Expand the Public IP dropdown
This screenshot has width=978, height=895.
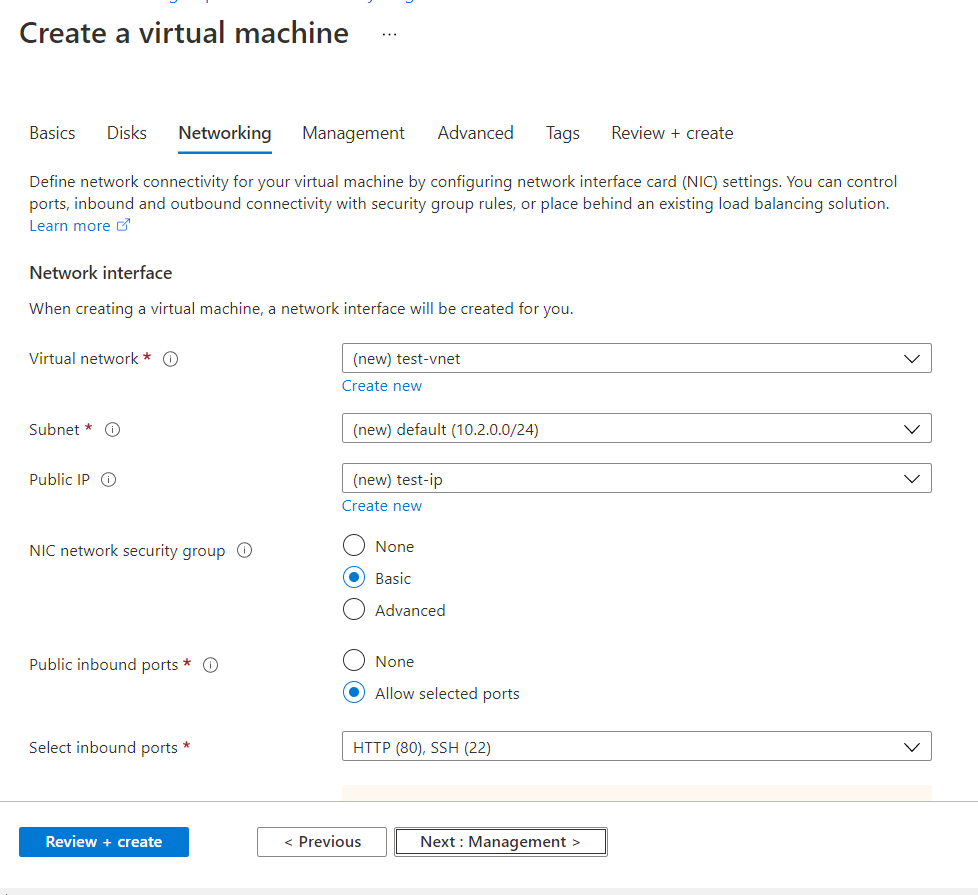pos(636,479)
